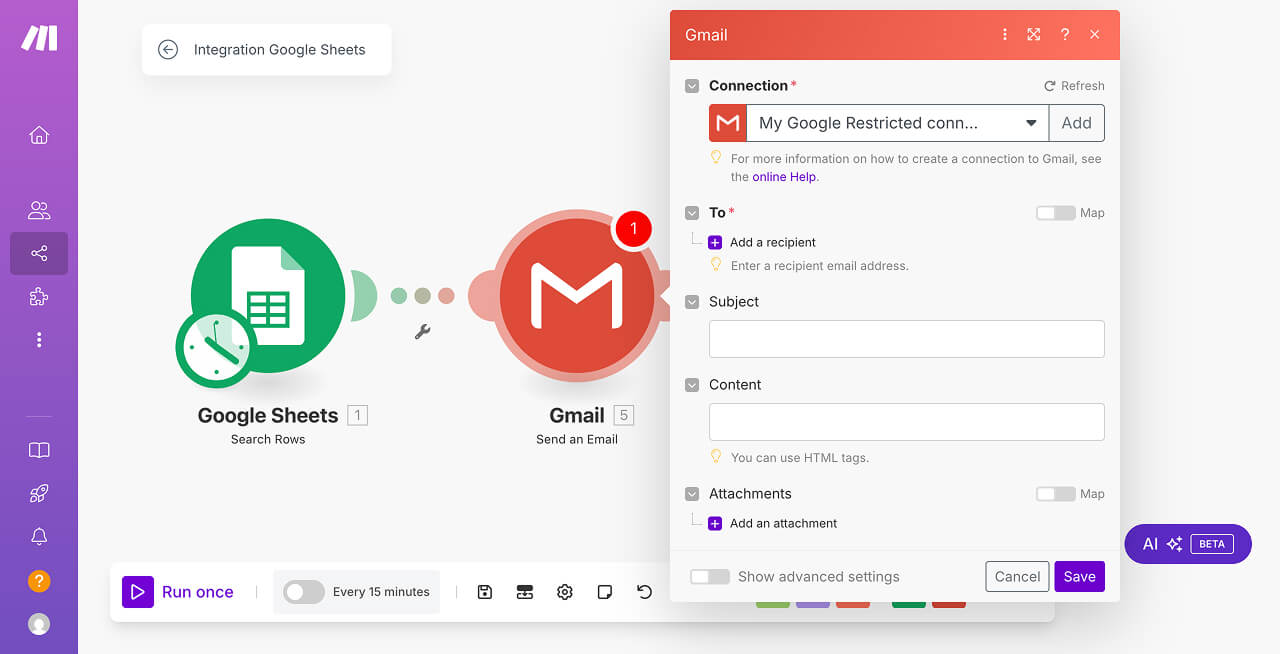Image resolution: width=1280 pixels, height=654 pixels.
Task: Toggle Map switch for Attachments
Action: pos(1055,494)
